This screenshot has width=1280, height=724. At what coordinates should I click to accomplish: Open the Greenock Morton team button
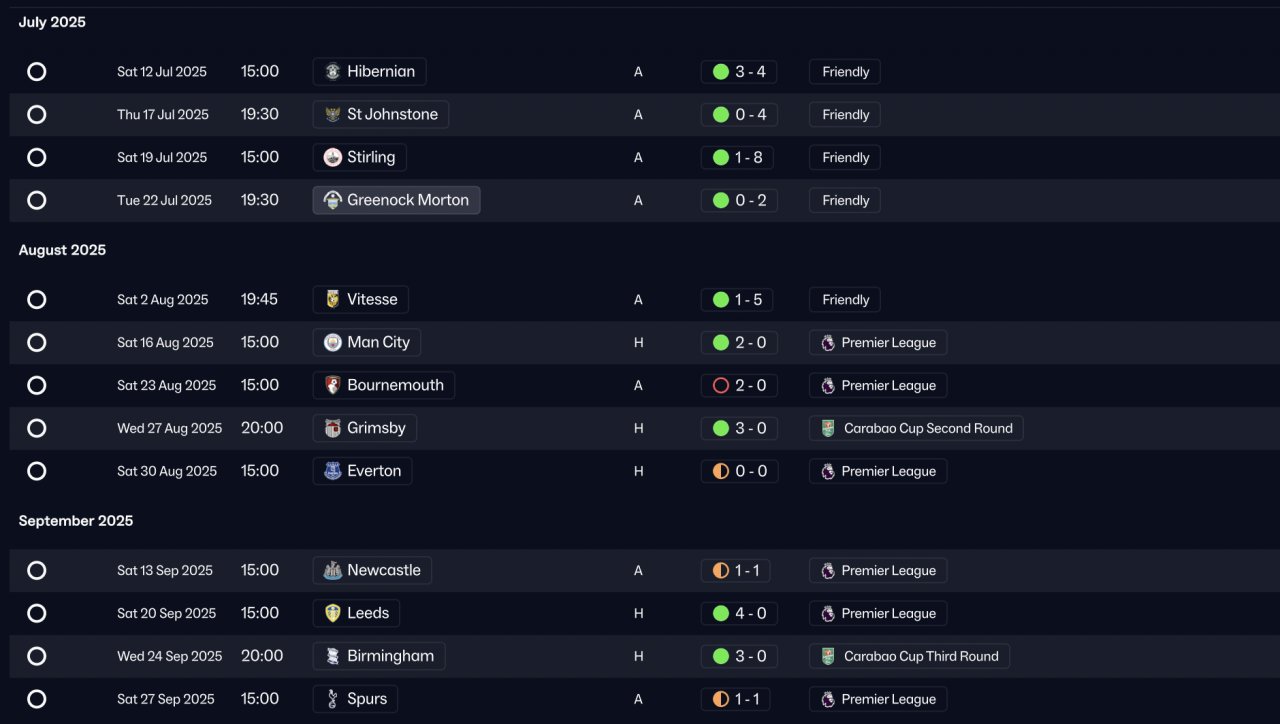click(x=397, y=200)
